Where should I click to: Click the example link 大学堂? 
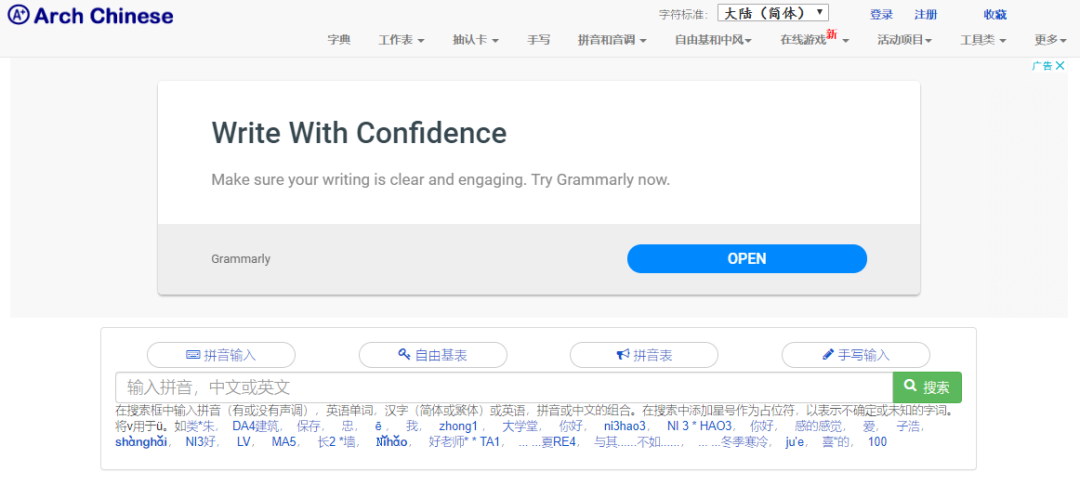tap(520, 426)
